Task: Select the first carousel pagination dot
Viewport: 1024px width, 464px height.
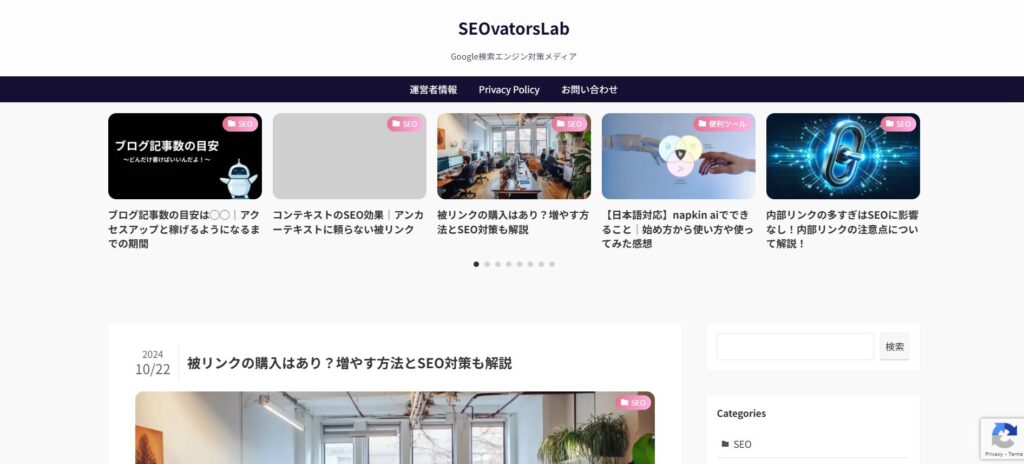Action: [476, 264]
